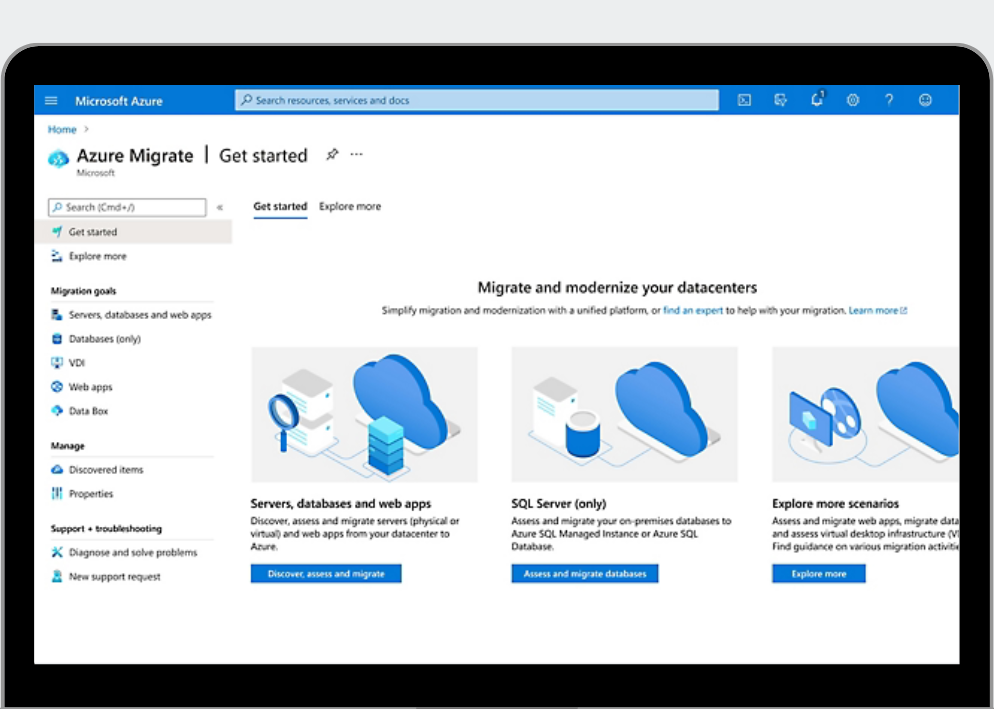Open the Learn more link
The image size is (994, 709).
click(x=873, y=311)
